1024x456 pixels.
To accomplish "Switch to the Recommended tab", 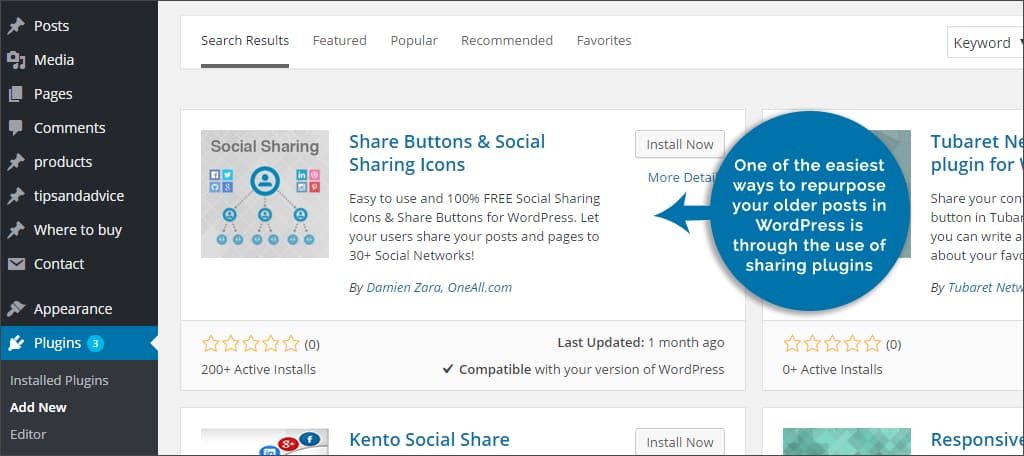I will (507, 41).
